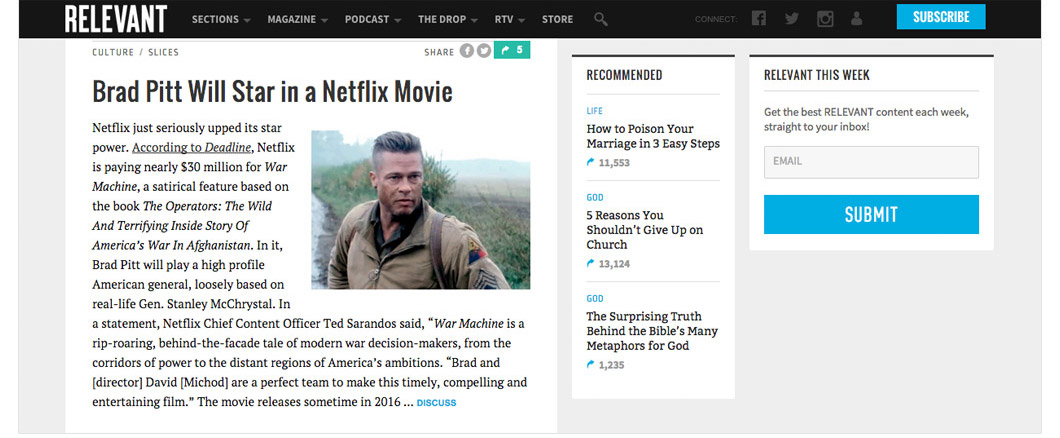The image size is (1060, 438).
Task: Click the green share count button
Action: [x=512, y=50]
